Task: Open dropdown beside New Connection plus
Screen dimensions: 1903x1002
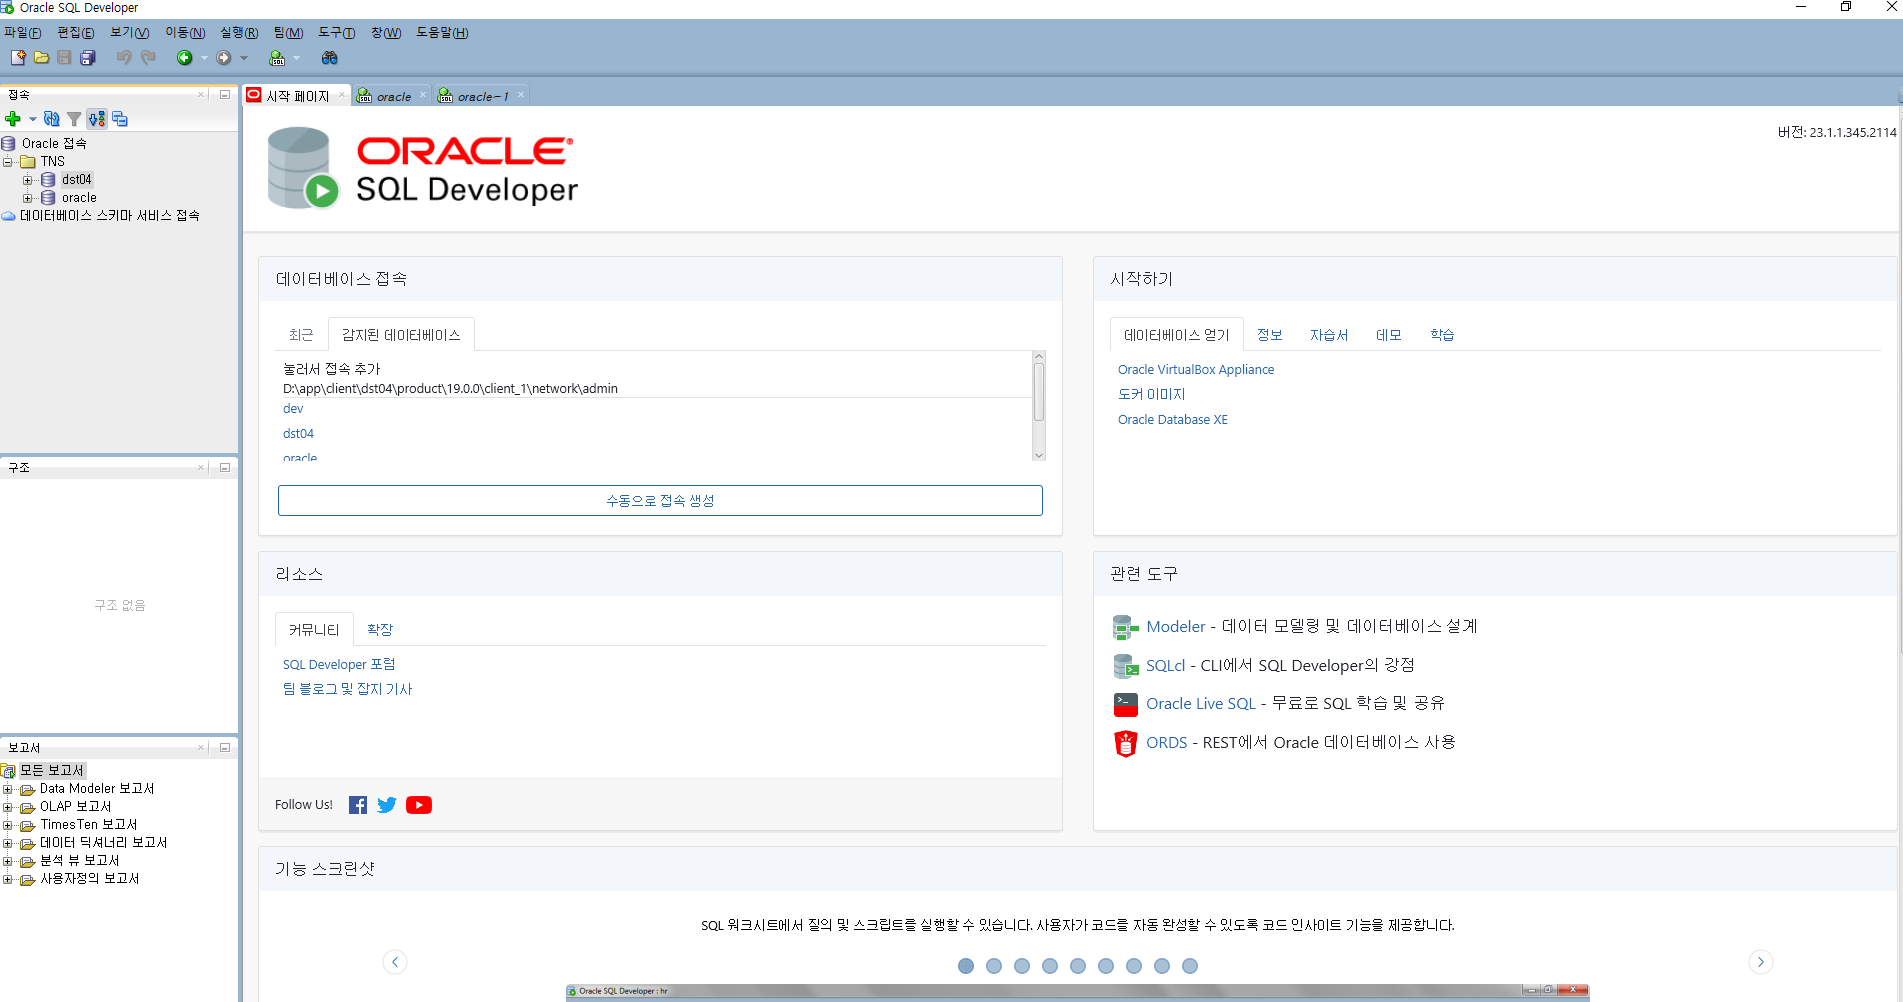Action: pos(32,119)
